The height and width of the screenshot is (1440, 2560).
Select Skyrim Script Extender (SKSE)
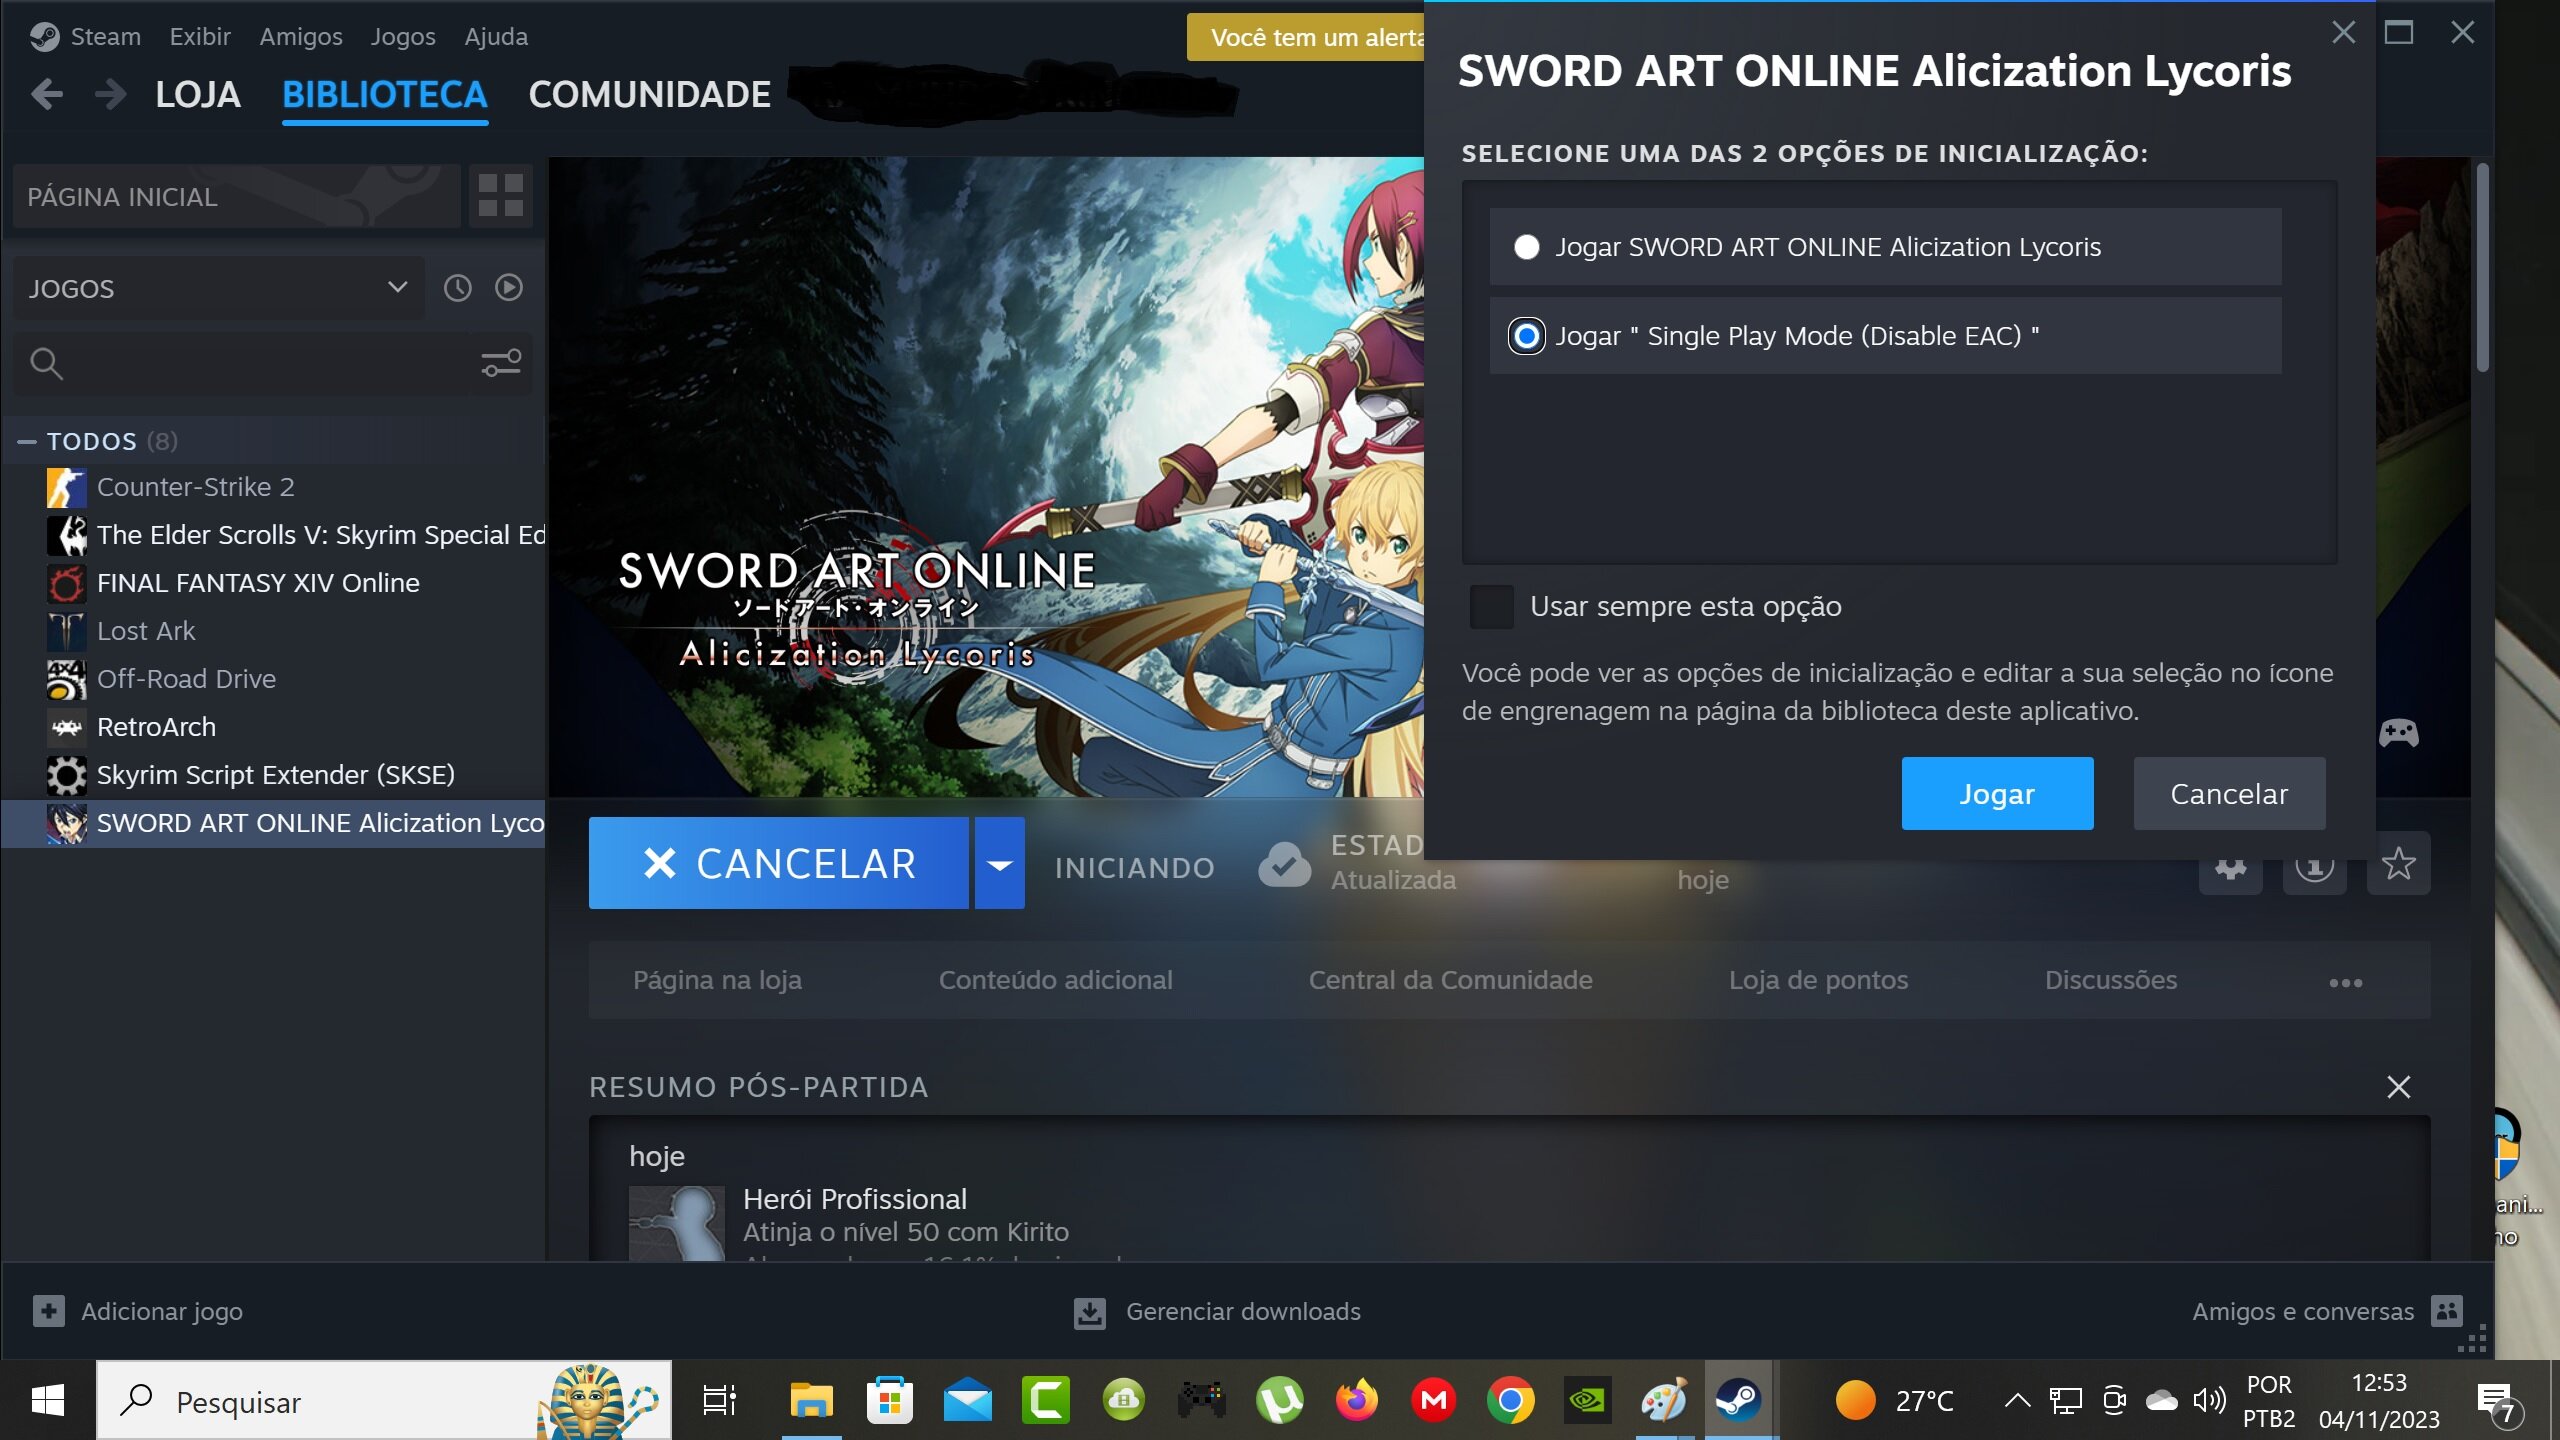click(x=273, y=775)
